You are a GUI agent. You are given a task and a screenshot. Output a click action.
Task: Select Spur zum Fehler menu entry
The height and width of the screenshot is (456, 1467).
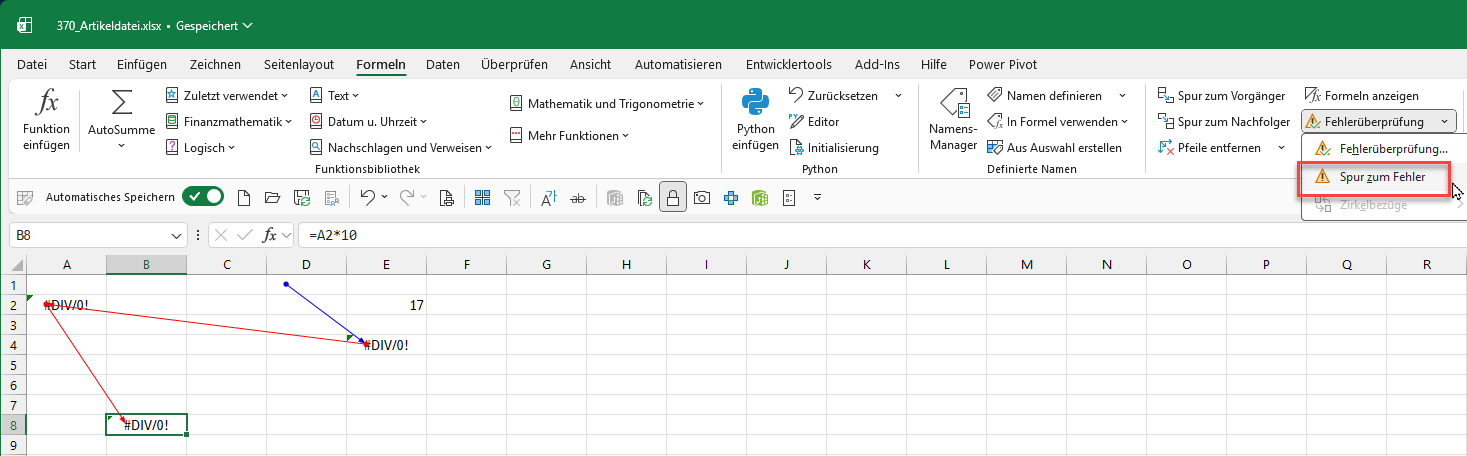[x=1374, y=177]
